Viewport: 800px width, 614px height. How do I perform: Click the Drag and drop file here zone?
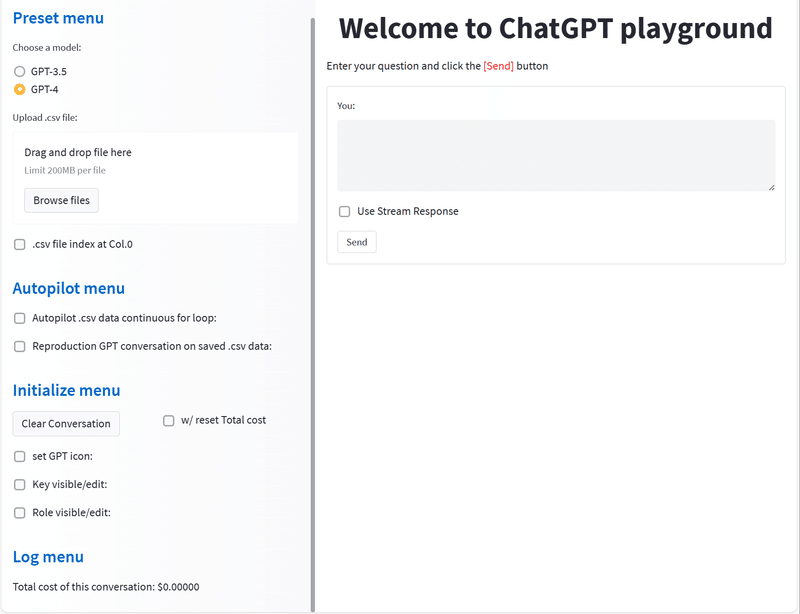[155, 178]
